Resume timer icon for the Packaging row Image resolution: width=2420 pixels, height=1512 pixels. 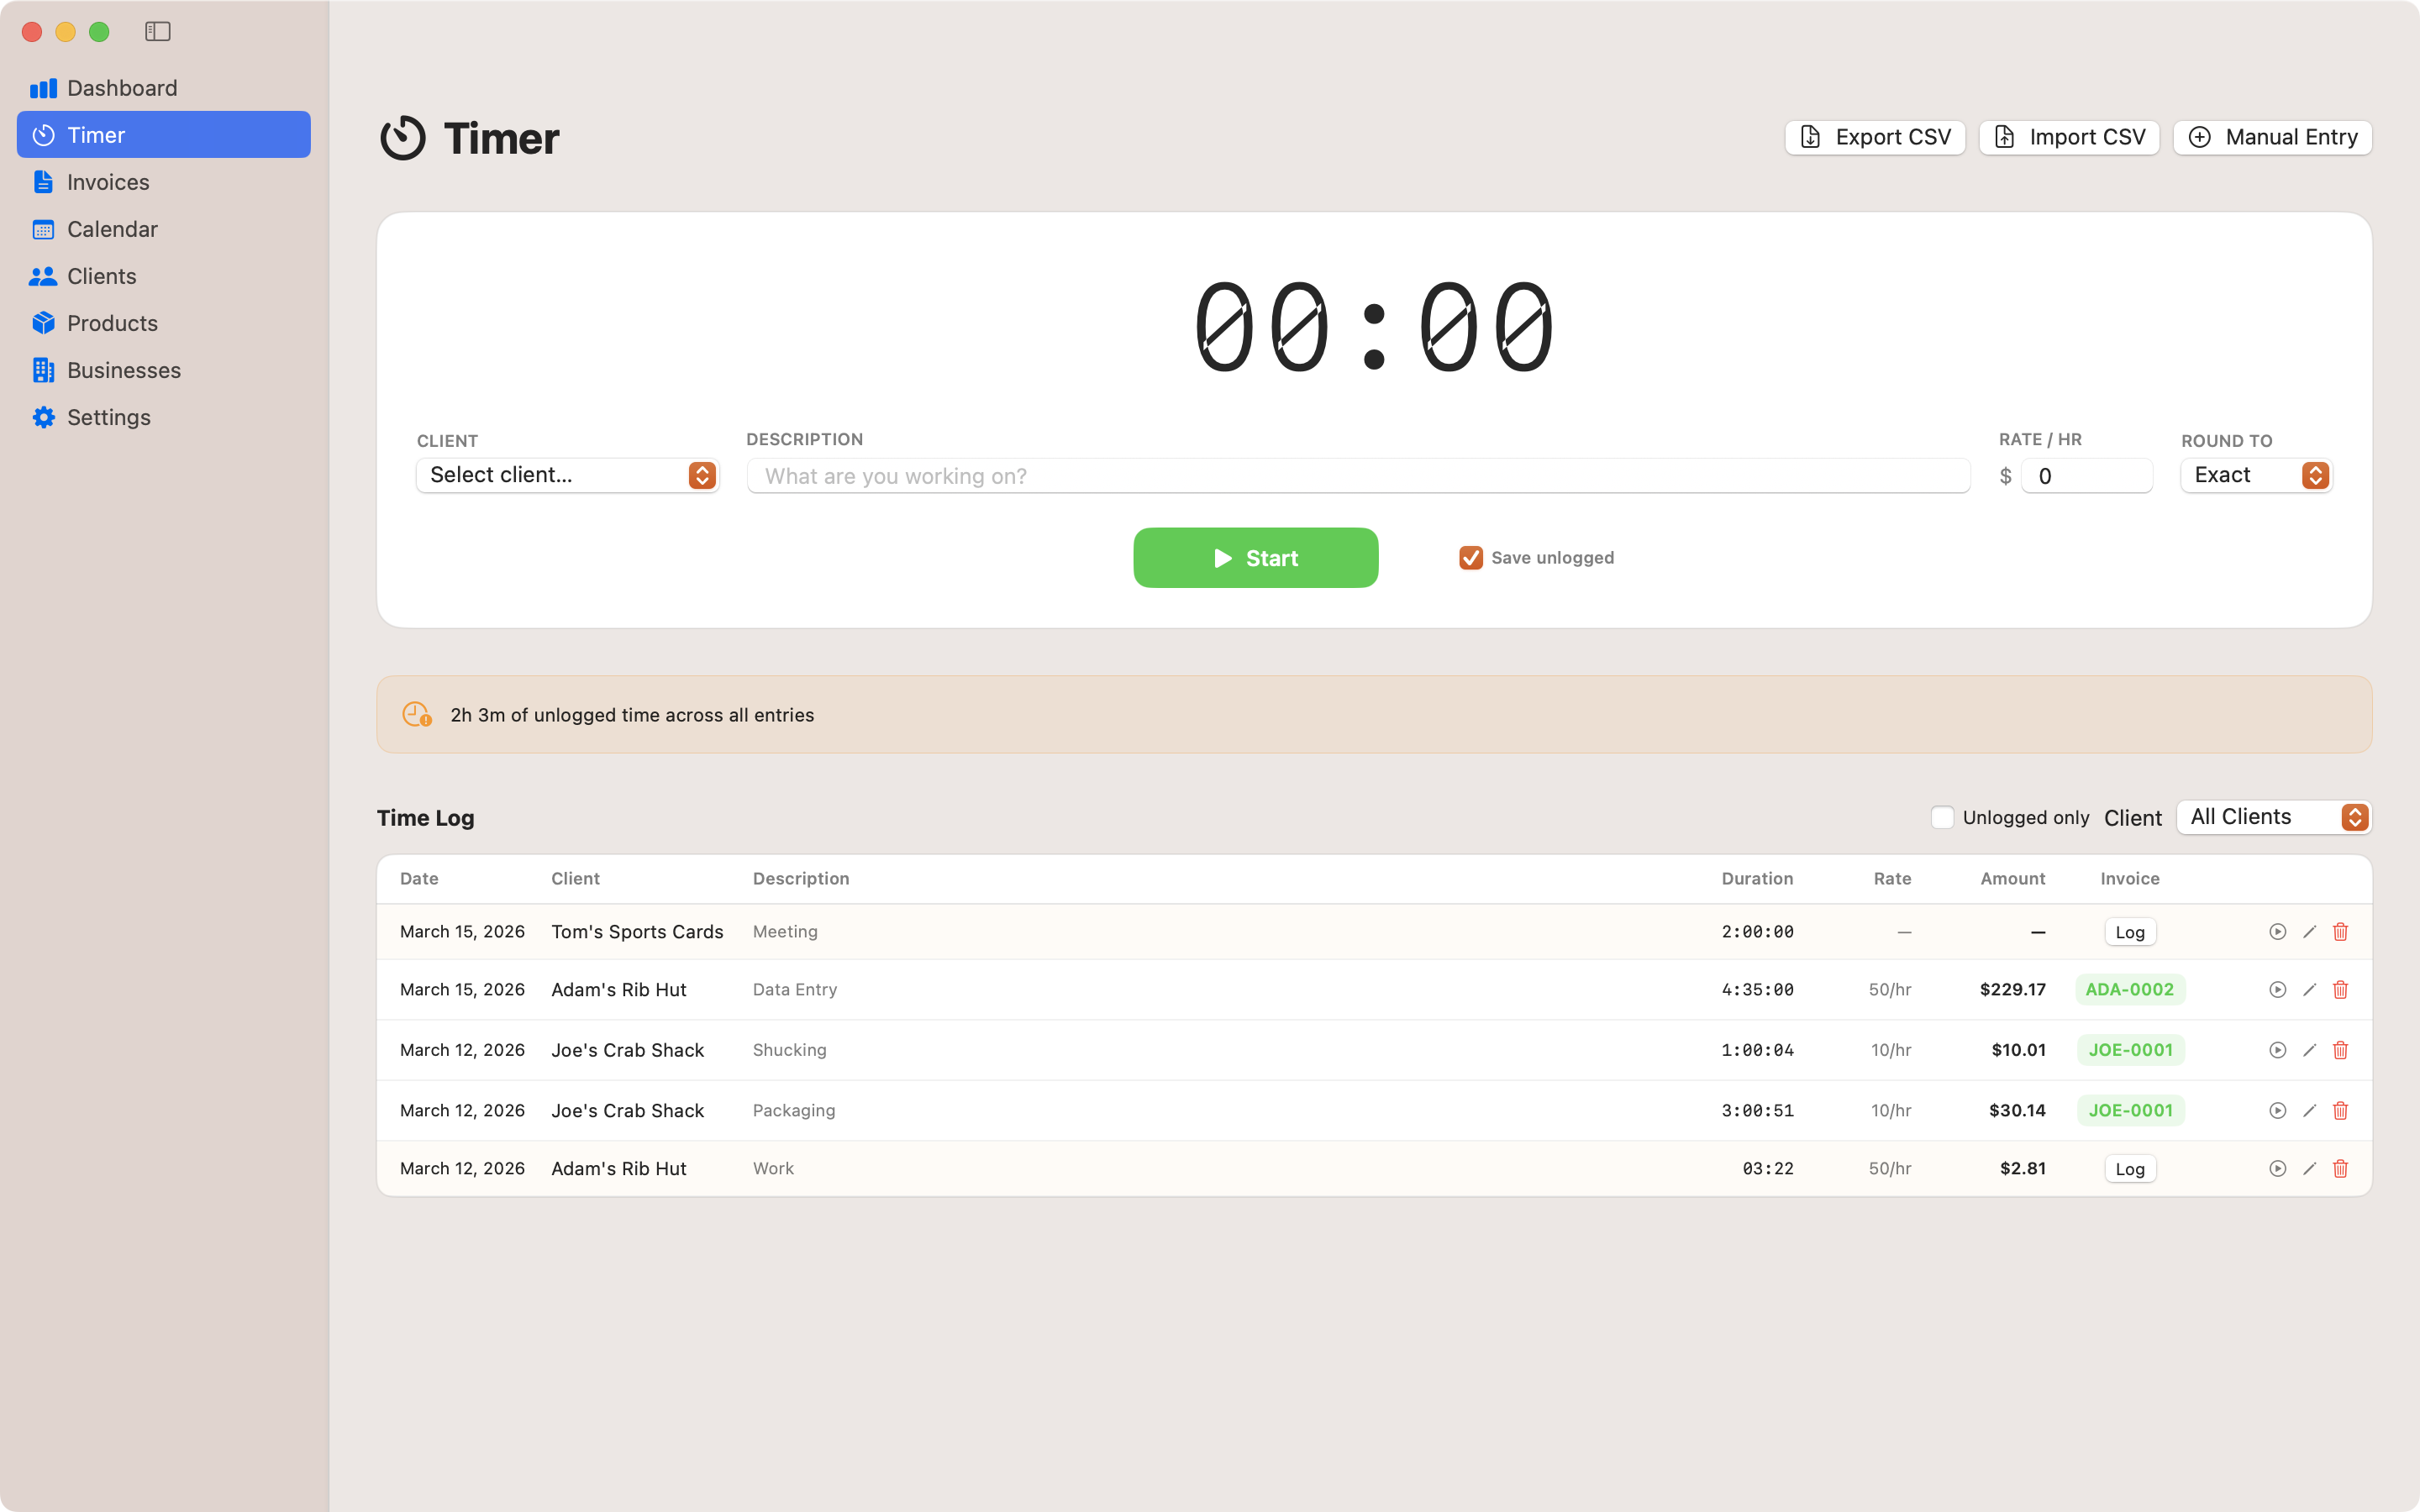(x=2277, y=1111)
